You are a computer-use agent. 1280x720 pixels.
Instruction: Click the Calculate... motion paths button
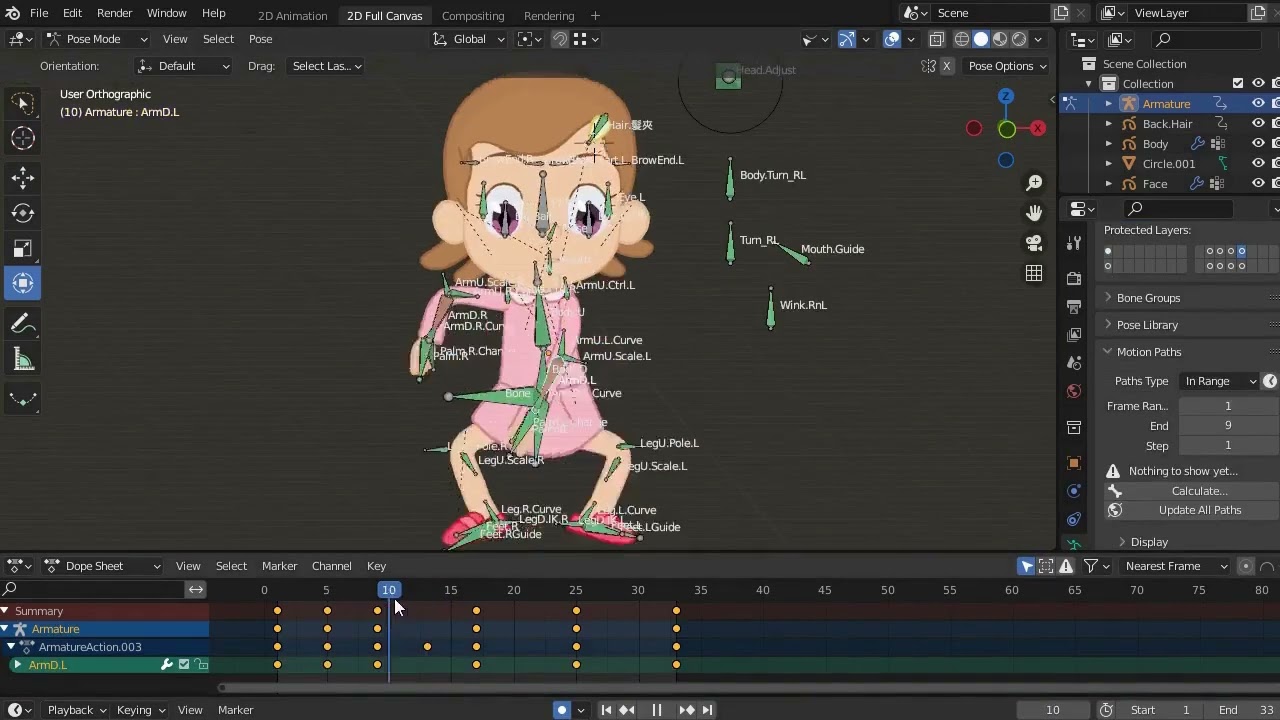point(1192,491)
